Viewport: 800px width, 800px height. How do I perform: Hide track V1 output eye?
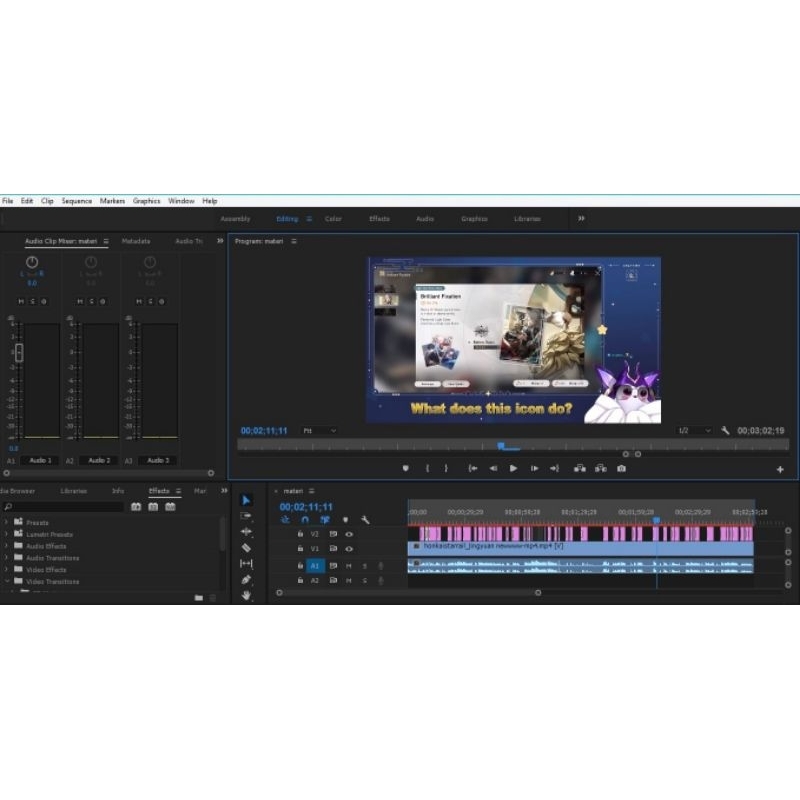click(x=349, y=549)
